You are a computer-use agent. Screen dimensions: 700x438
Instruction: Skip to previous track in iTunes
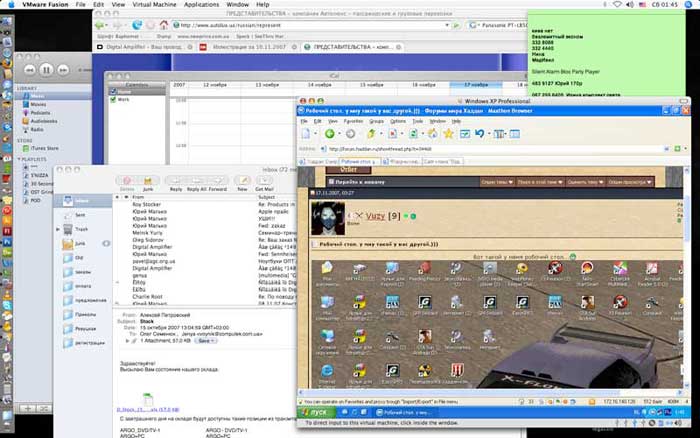[x=29, y=70]
